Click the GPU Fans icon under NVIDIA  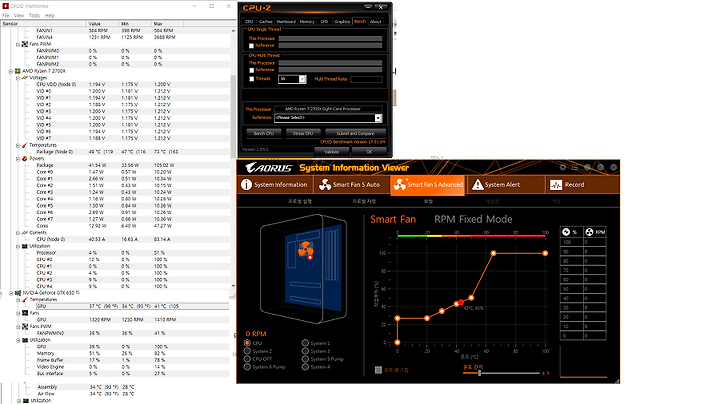point(25,313)
